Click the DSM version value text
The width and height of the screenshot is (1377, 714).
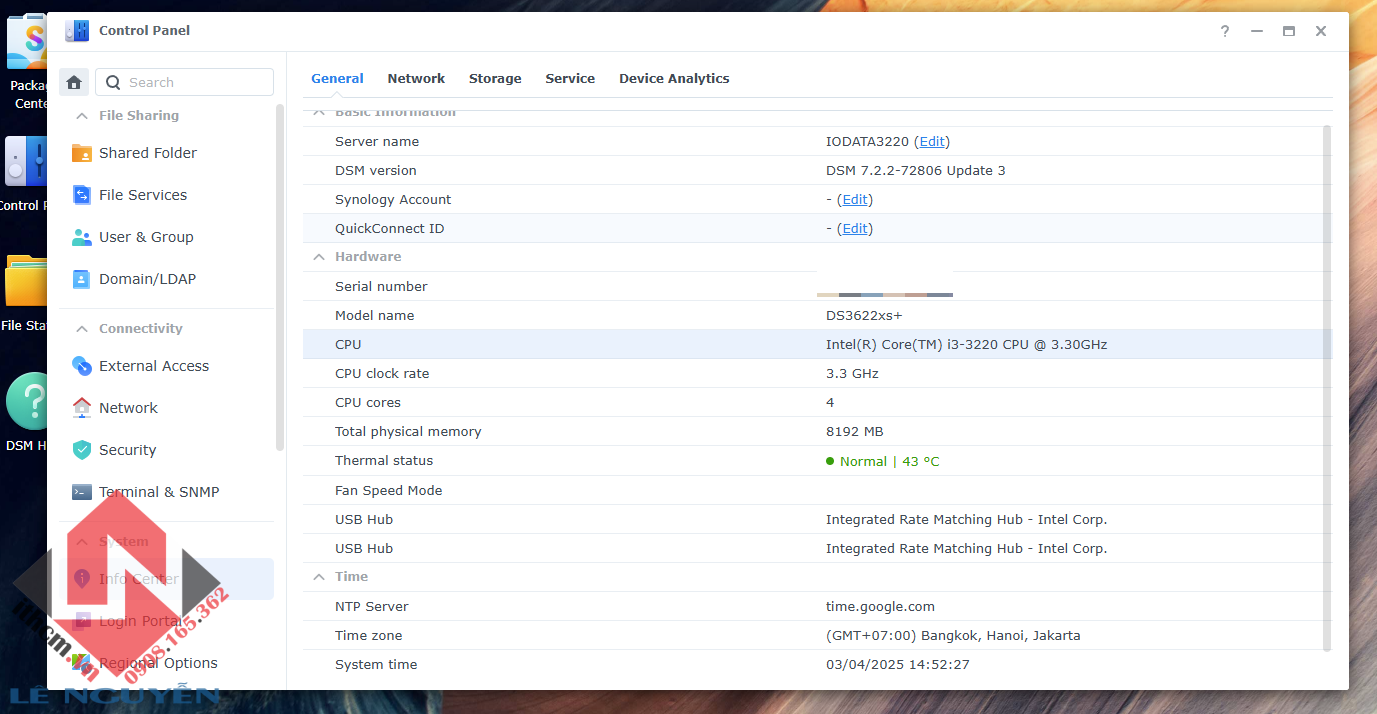pos(916,171)
